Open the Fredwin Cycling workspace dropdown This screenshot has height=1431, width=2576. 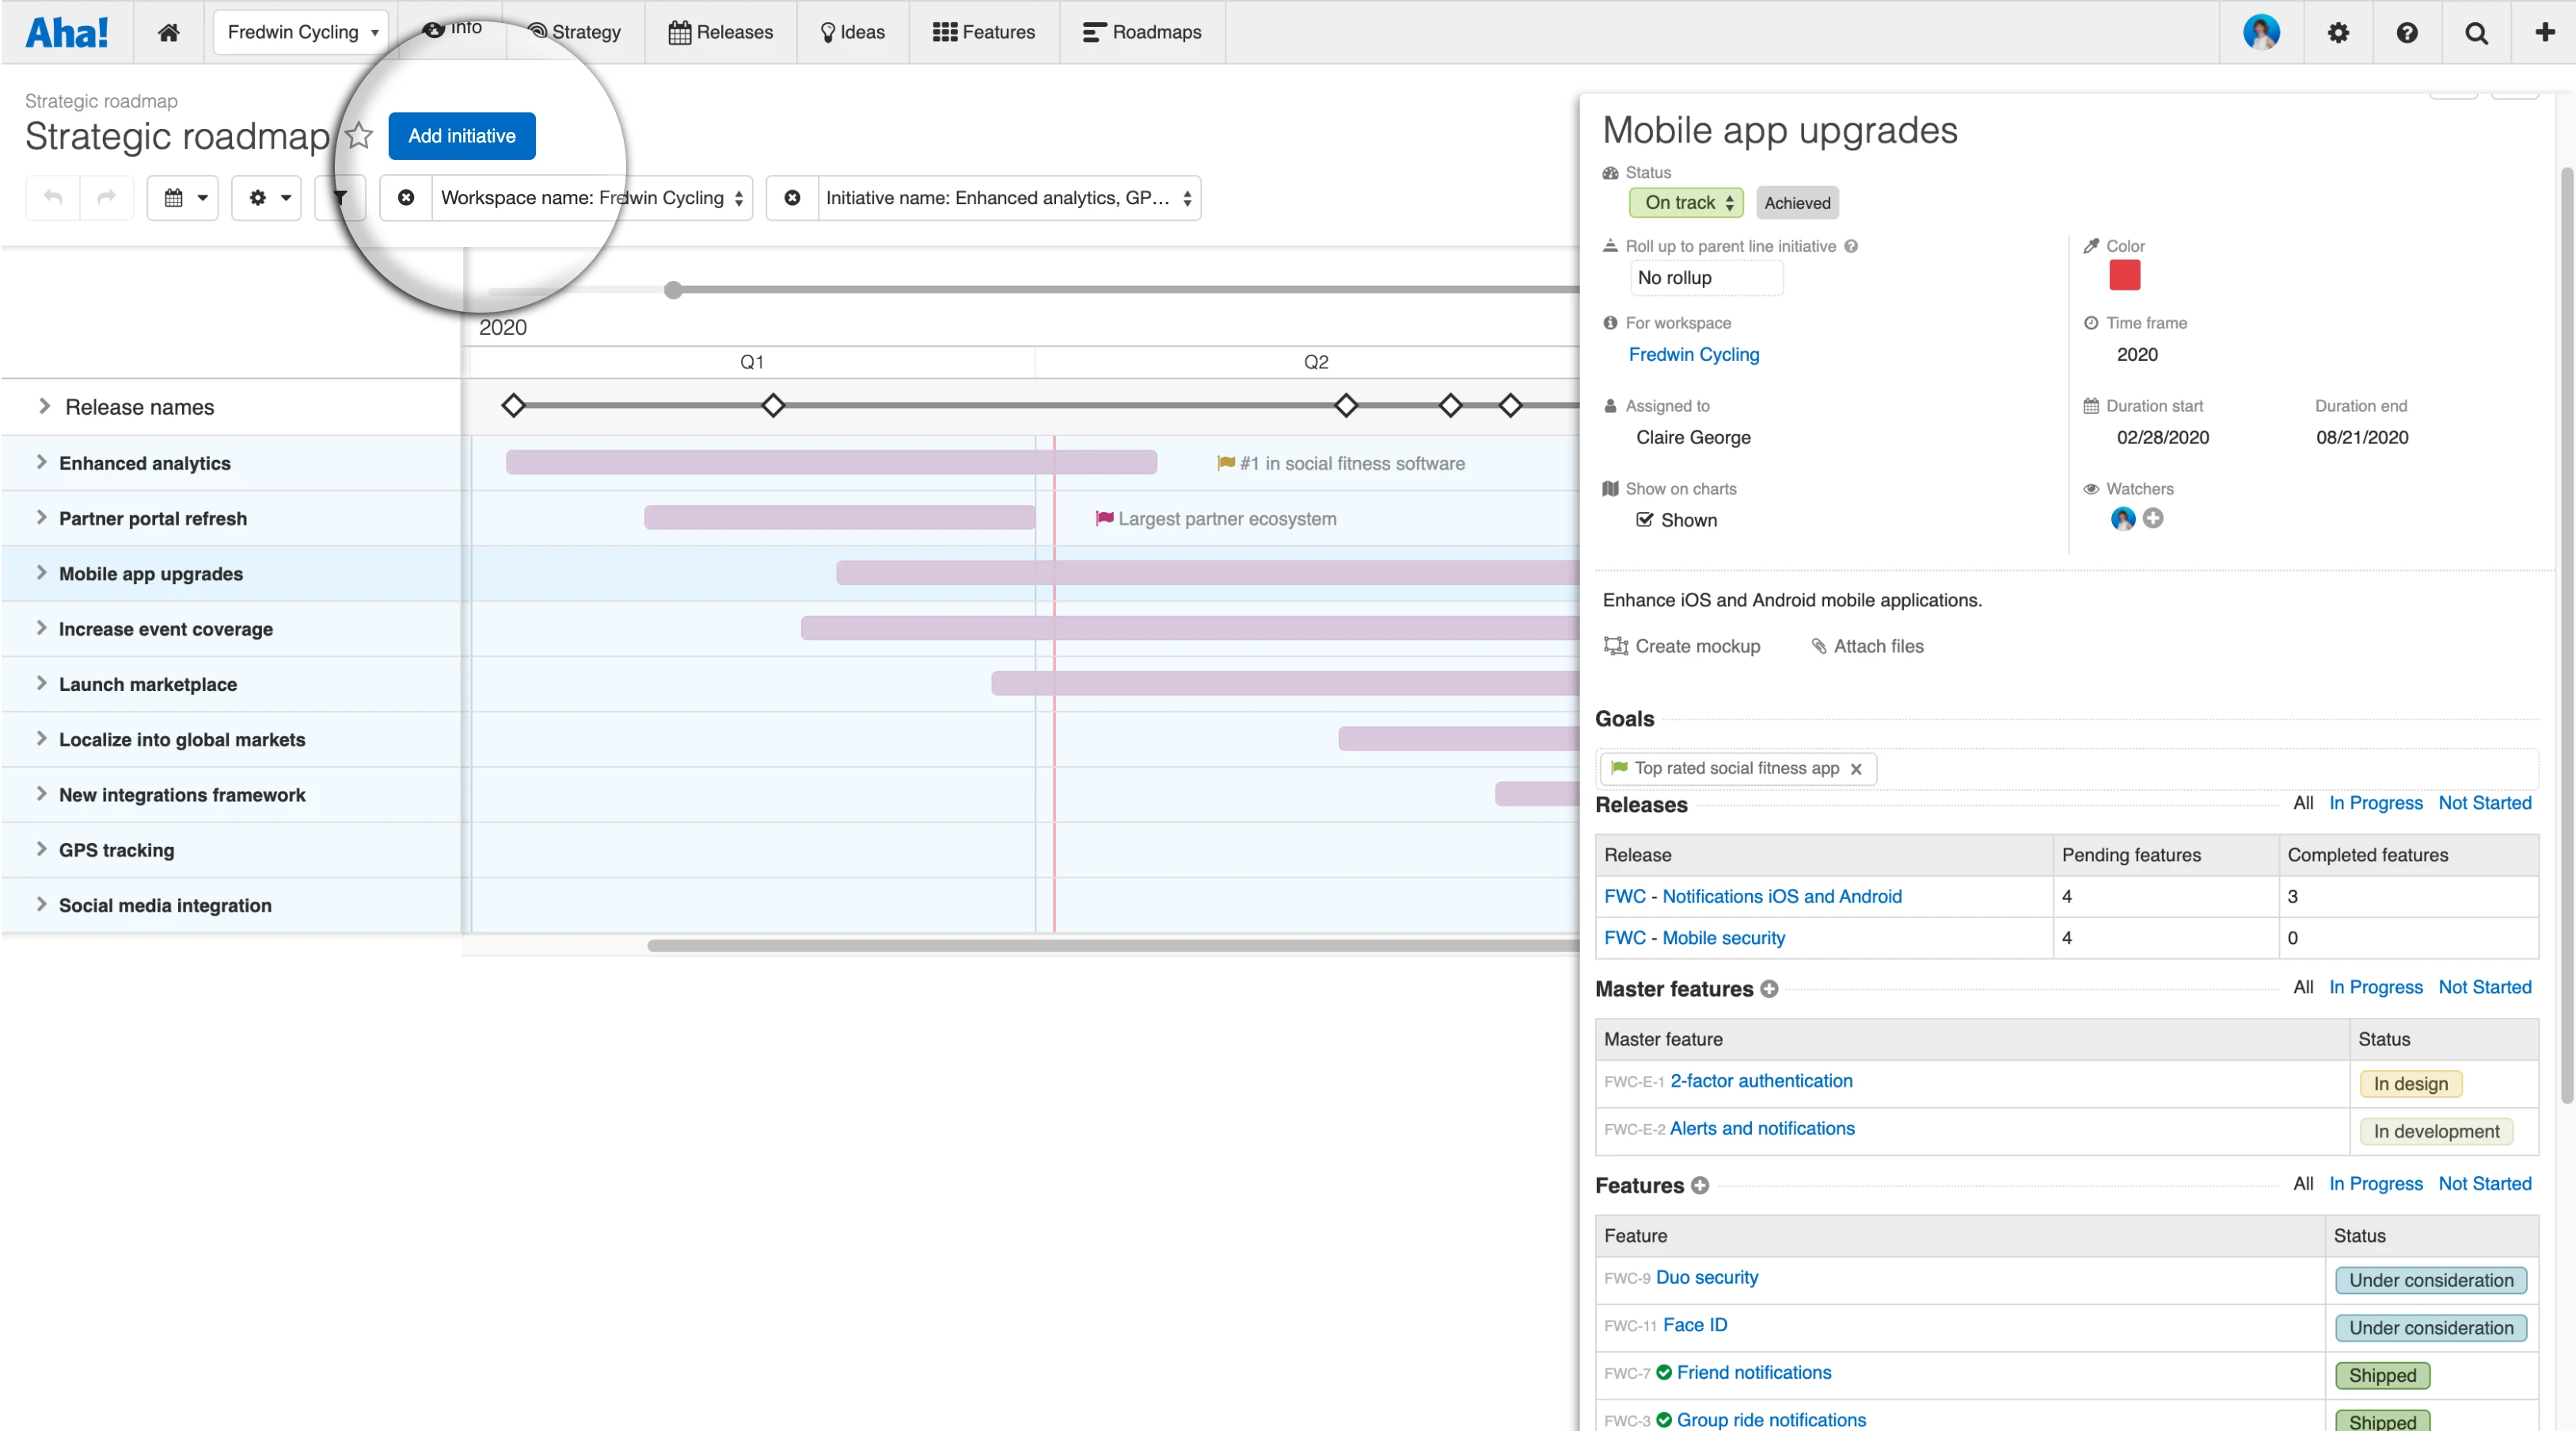pyautogui.click(x=301, y=32)
